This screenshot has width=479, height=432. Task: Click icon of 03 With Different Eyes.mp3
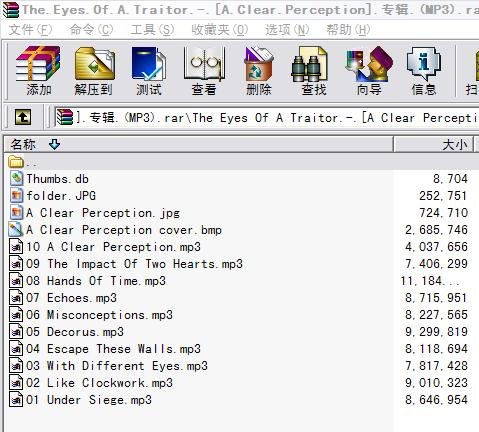pyautogui.click(x=16, y=366)
